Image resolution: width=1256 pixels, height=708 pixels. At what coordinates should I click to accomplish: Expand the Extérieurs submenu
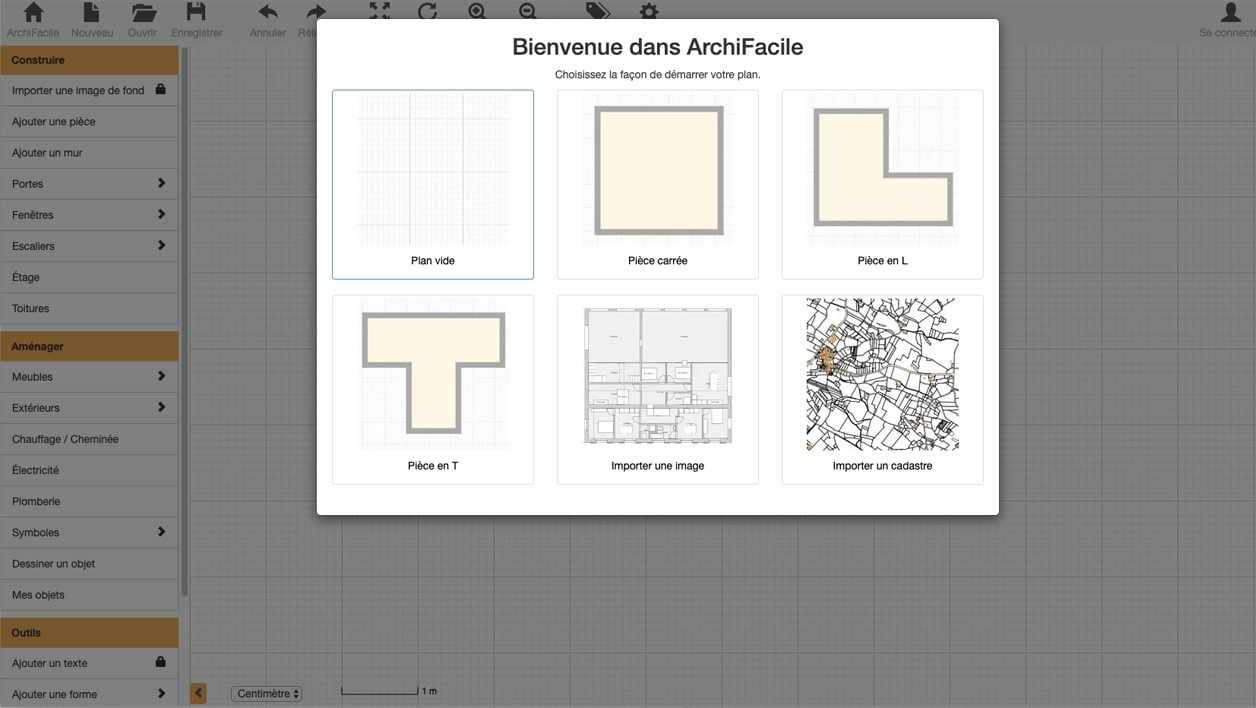161,407
